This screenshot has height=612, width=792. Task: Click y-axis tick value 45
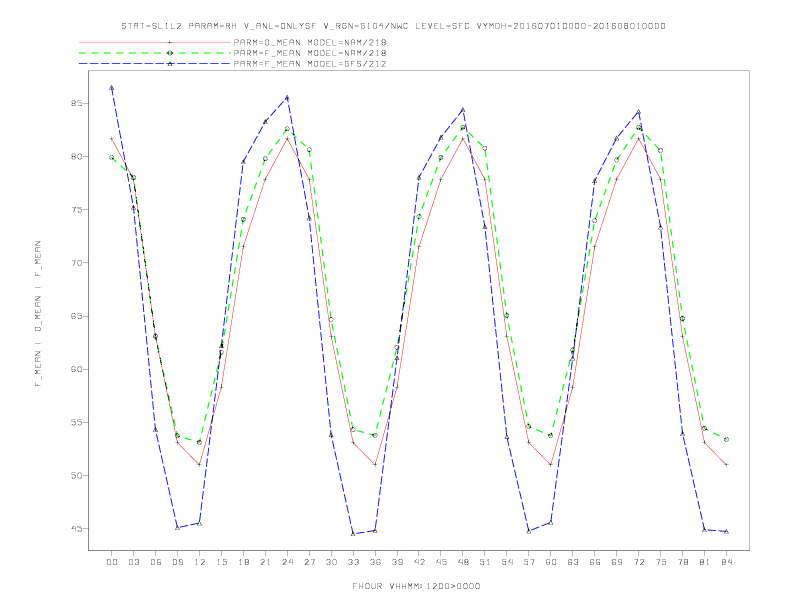coord(77,529)
